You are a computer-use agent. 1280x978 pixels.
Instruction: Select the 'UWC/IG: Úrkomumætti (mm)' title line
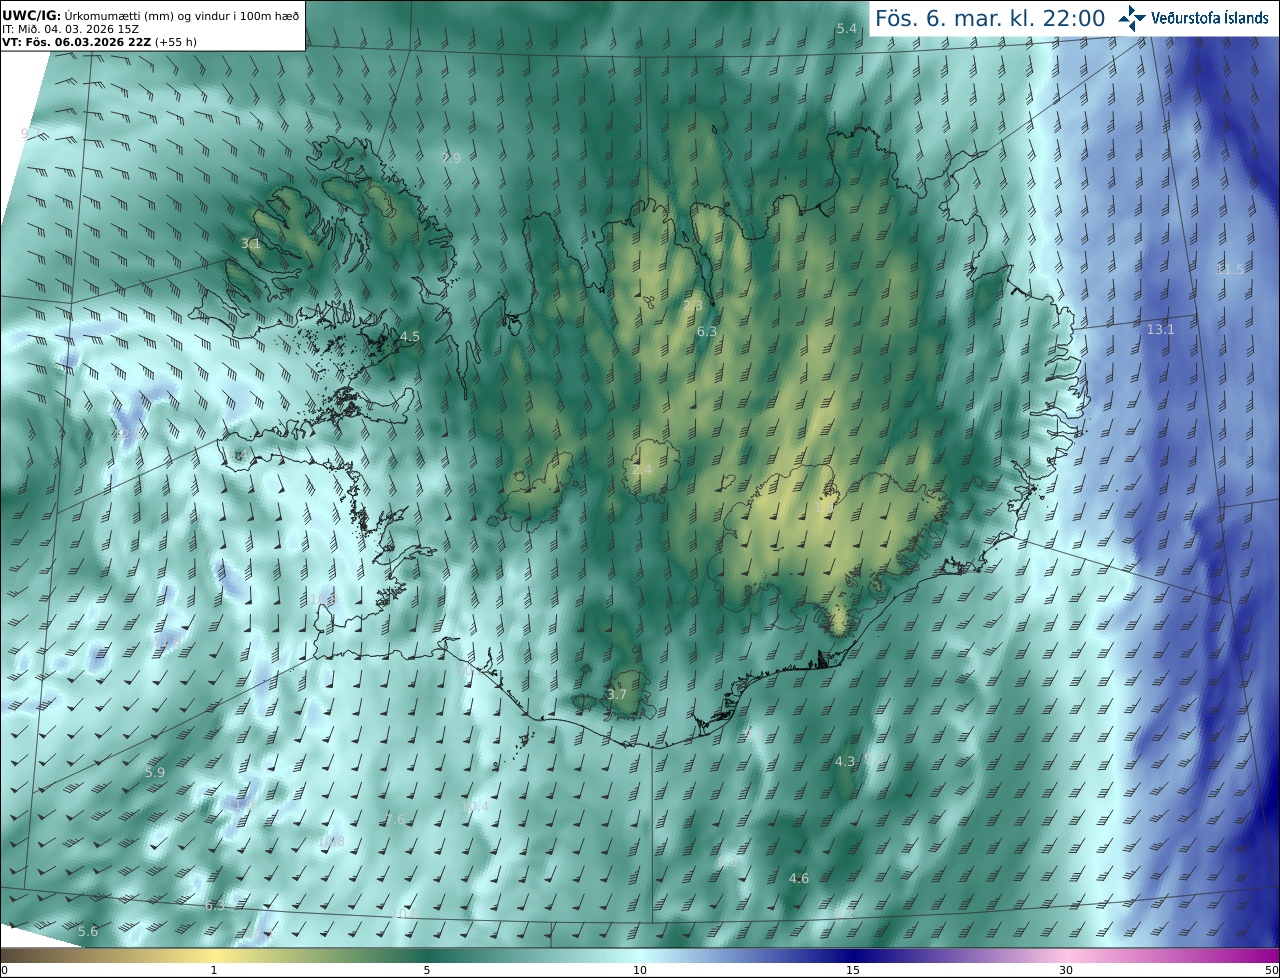point(151,16)
